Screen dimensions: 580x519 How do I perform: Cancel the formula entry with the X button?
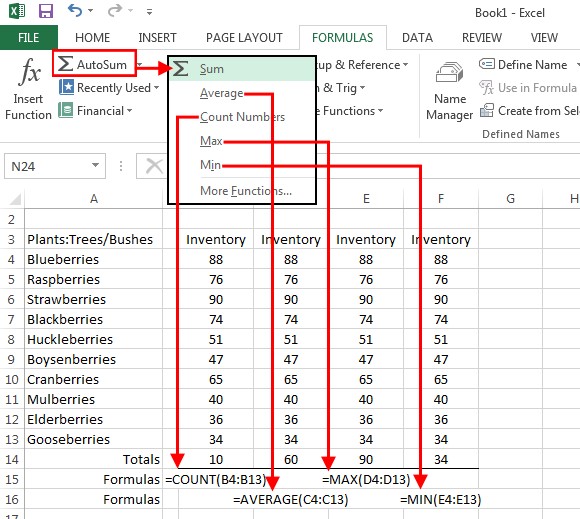154,166
